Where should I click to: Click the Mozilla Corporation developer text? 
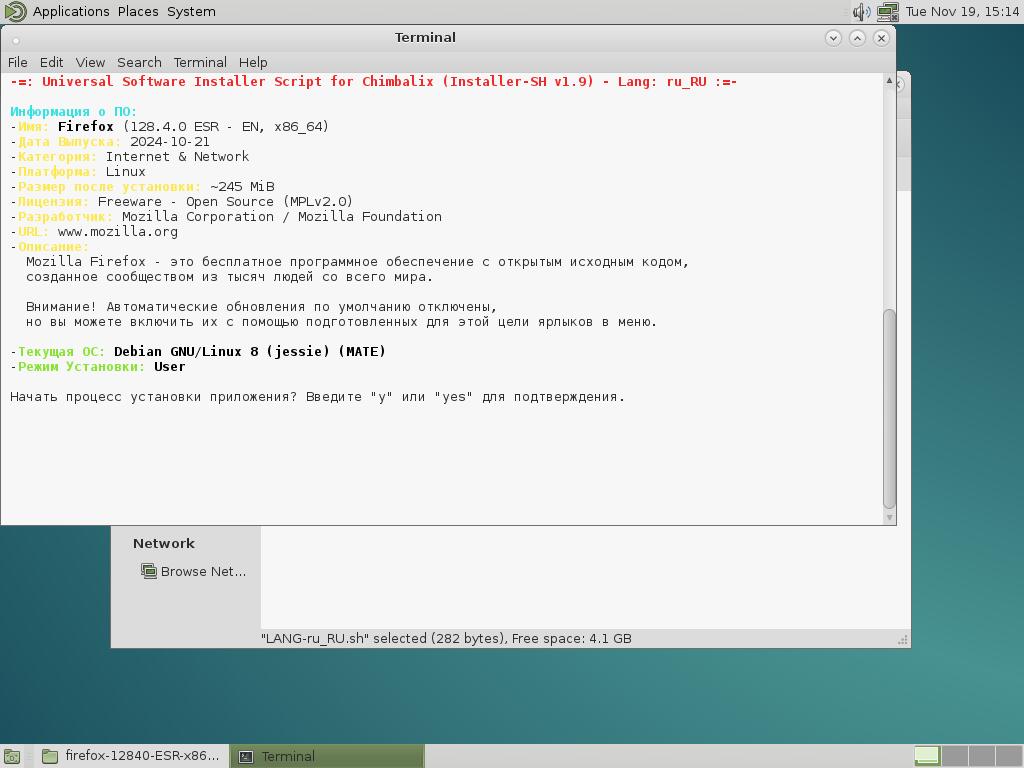point(281,217)
